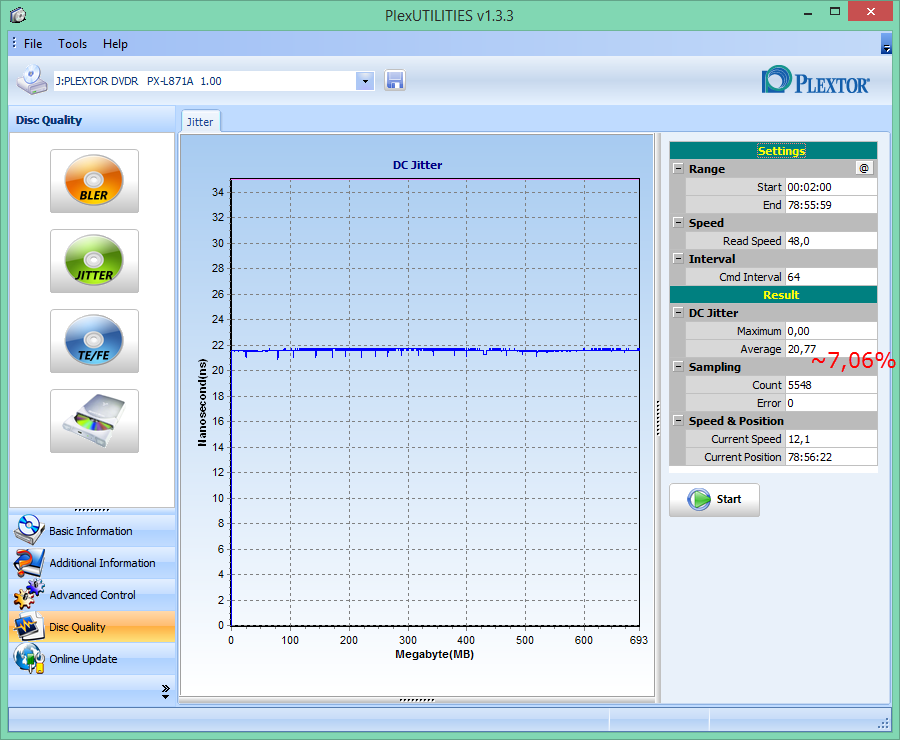Click the DC Jitter Average value
900x740 pixels.
[831, 349]
